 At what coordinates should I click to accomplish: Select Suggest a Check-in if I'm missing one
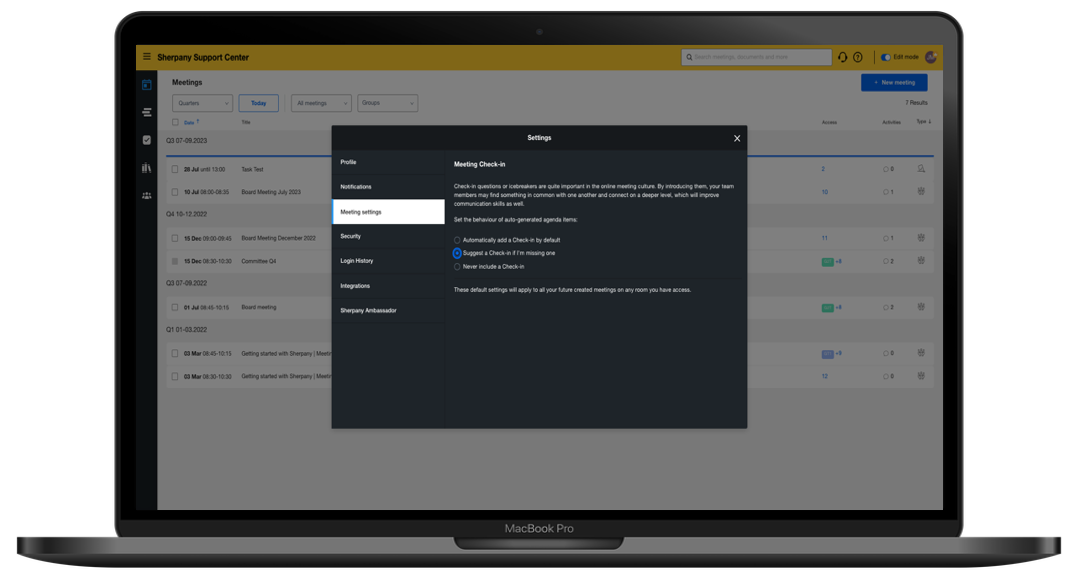pos(457,253)
